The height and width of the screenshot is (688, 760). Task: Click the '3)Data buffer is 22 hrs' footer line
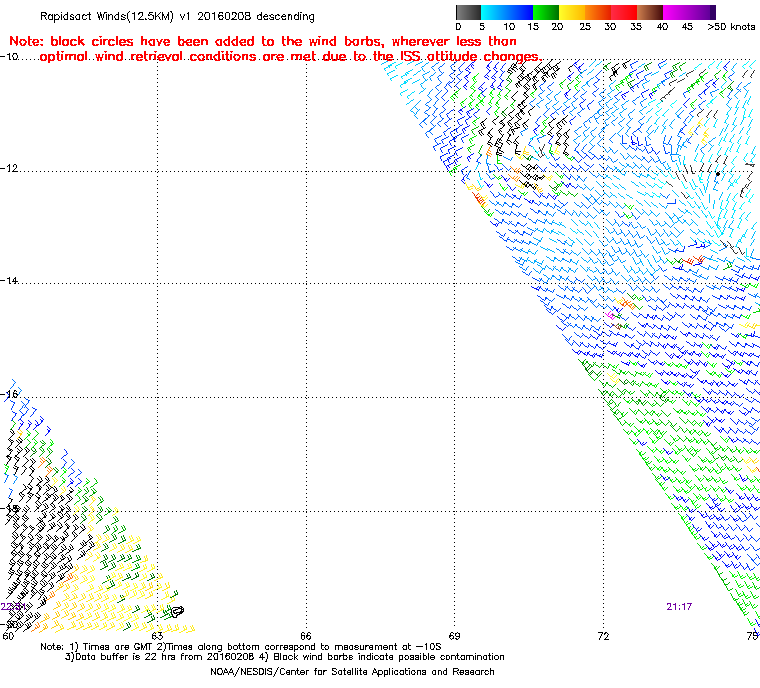[x=285, y=657]
